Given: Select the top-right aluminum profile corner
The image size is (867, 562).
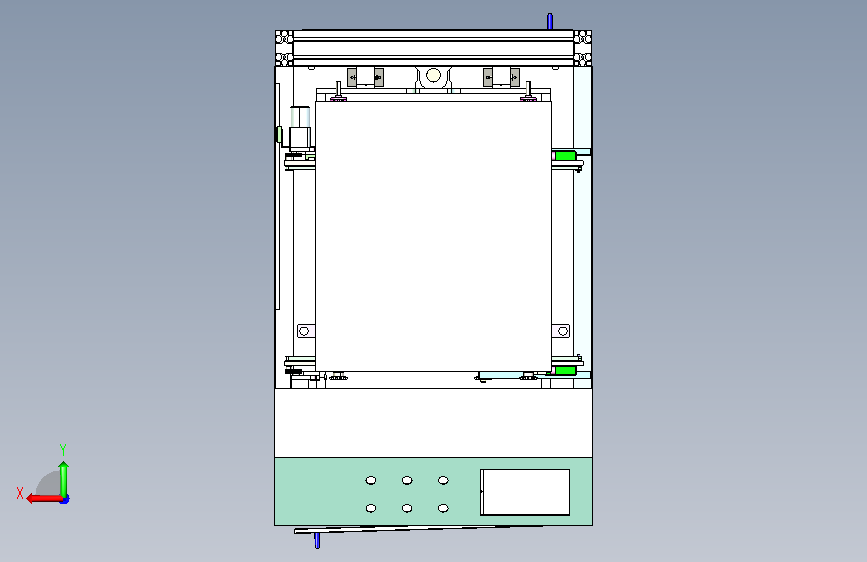Looking at the screenshot, I should coord(582,48).
